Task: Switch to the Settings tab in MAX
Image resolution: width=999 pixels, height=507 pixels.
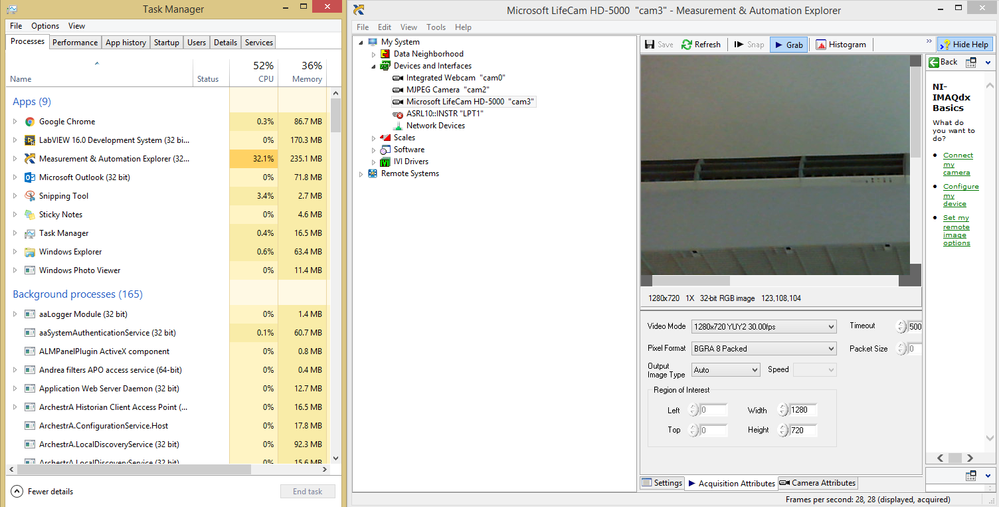Action: click(662, 483)
